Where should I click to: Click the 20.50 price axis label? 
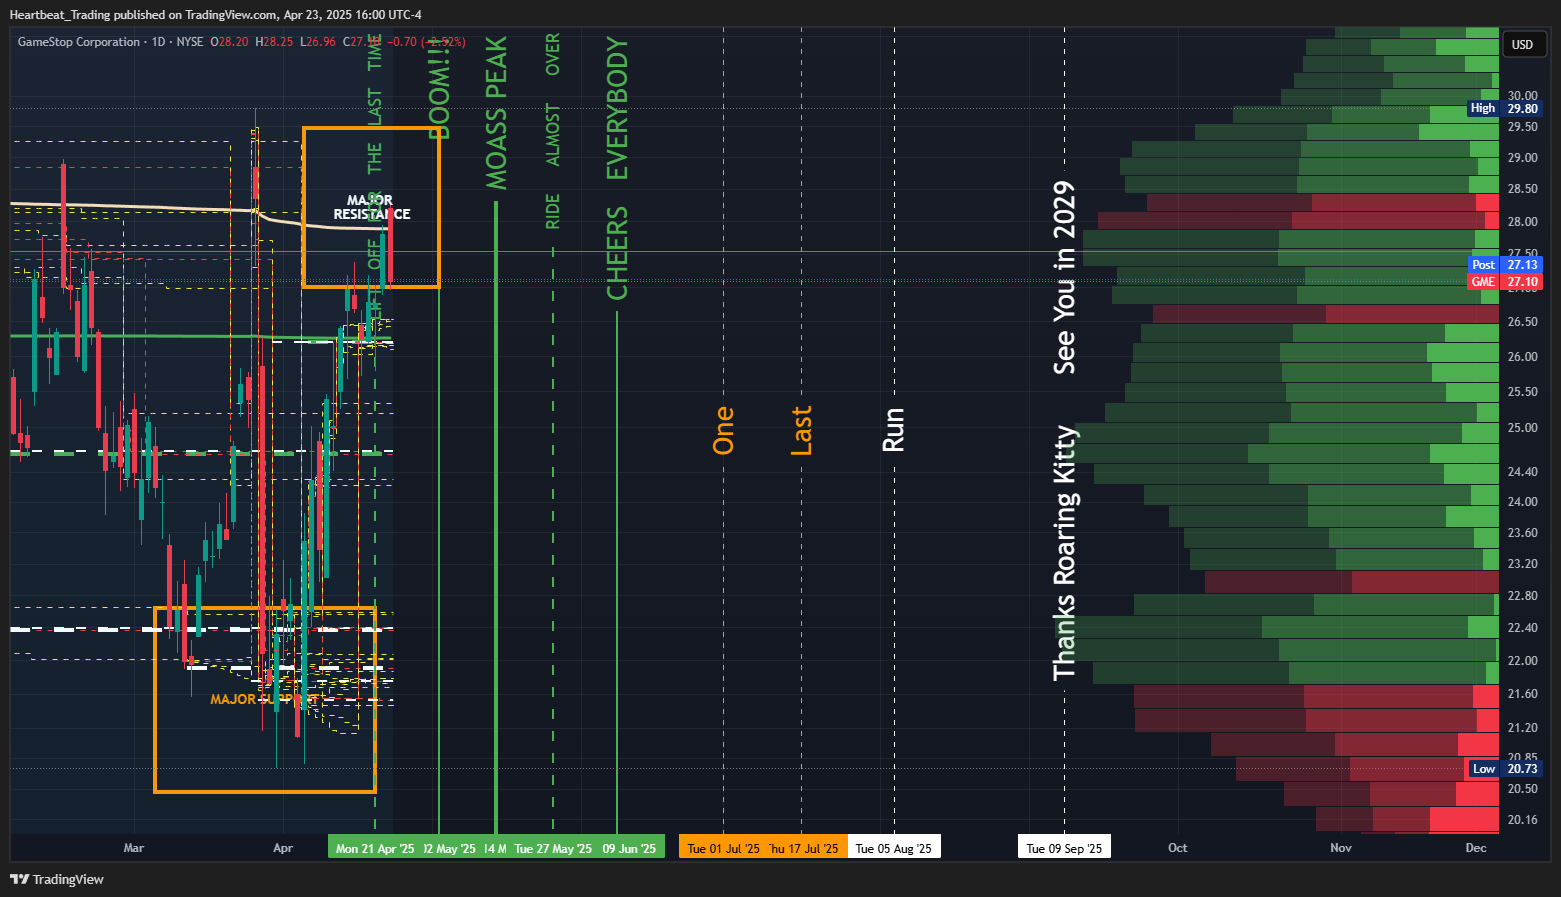click(x=1522, y=789)
